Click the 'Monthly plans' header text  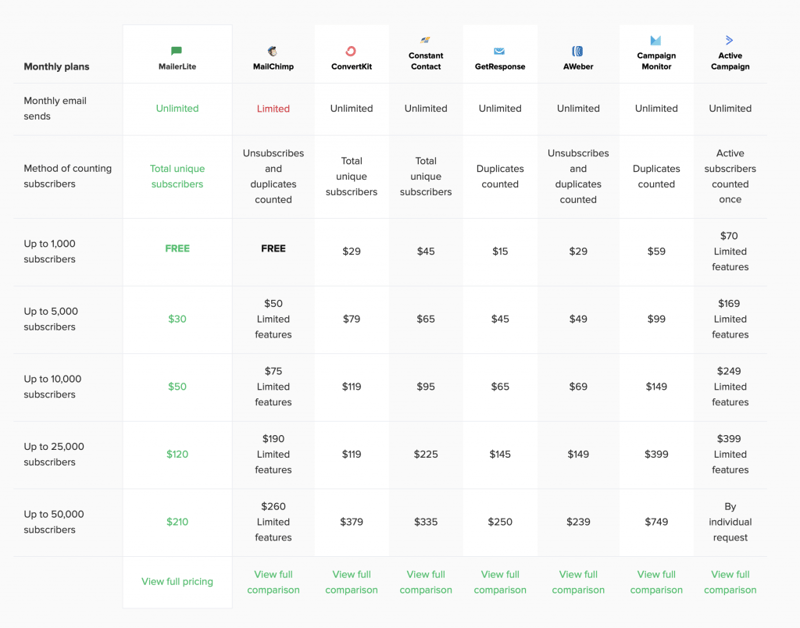[x=57, y=66]
